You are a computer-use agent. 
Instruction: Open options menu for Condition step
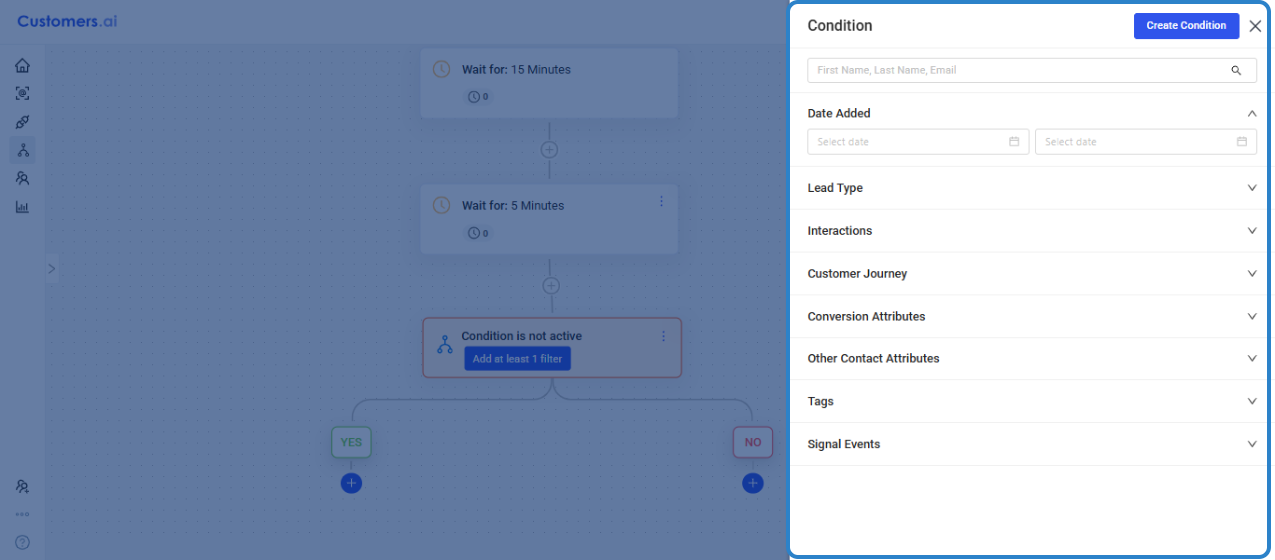click(x=663, y=336)
